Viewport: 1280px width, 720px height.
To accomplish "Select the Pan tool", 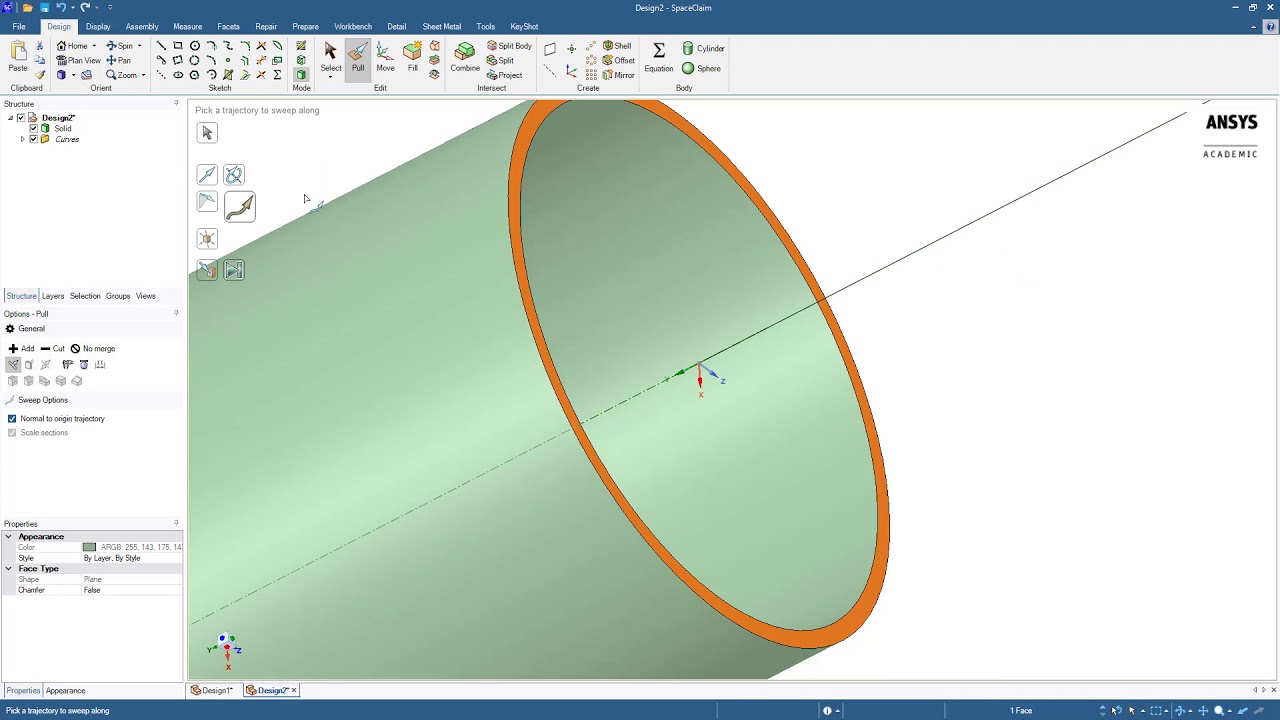I will (118, 60).
